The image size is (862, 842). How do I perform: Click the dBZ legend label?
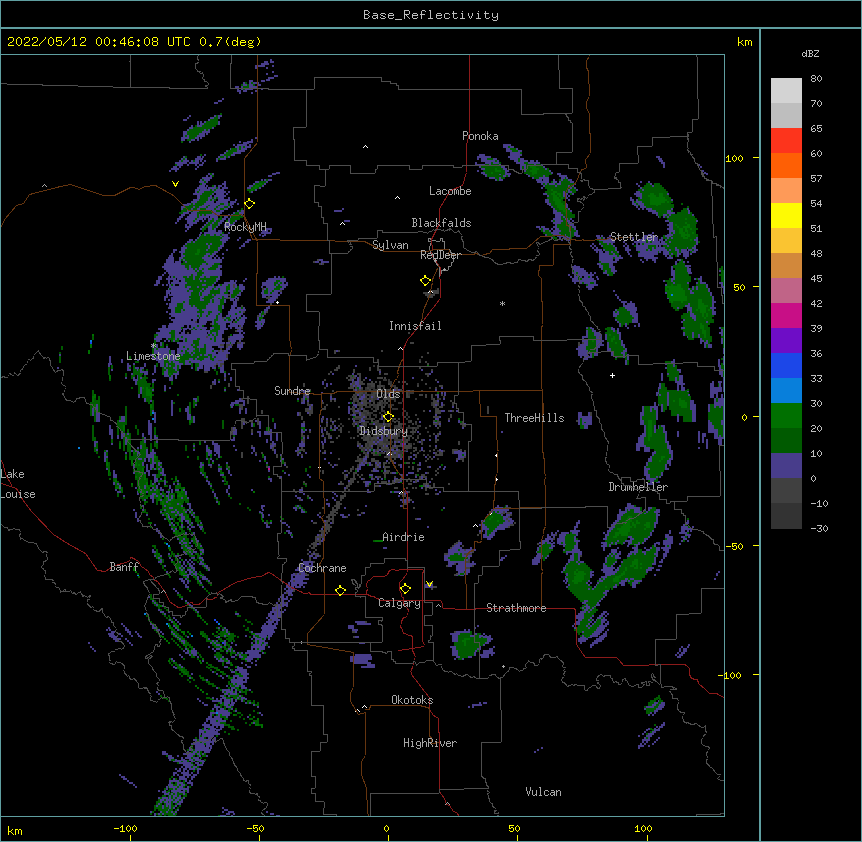[810, 54]
